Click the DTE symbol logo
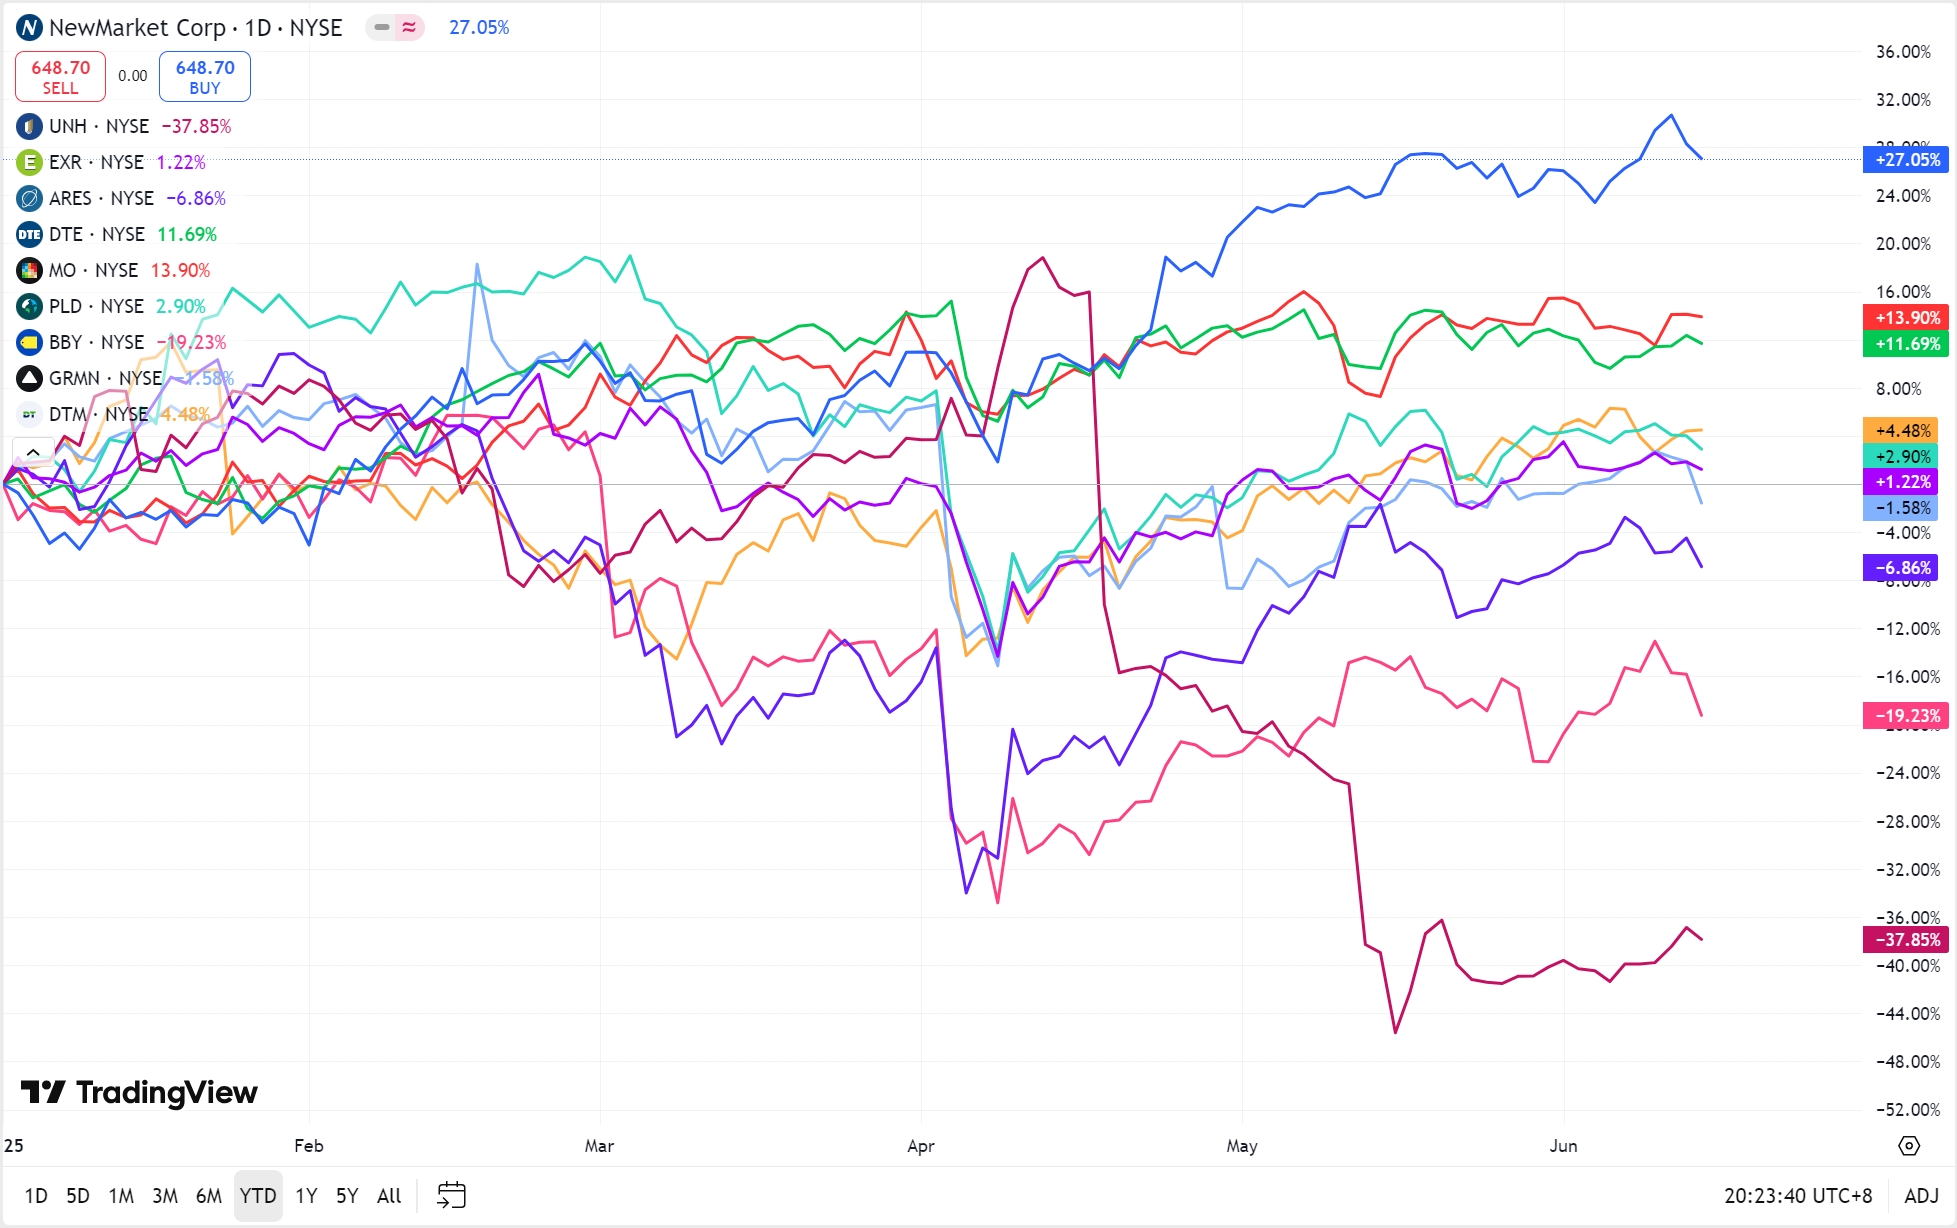Screen dimensions: 1957x1228 [x=30, y=234]
